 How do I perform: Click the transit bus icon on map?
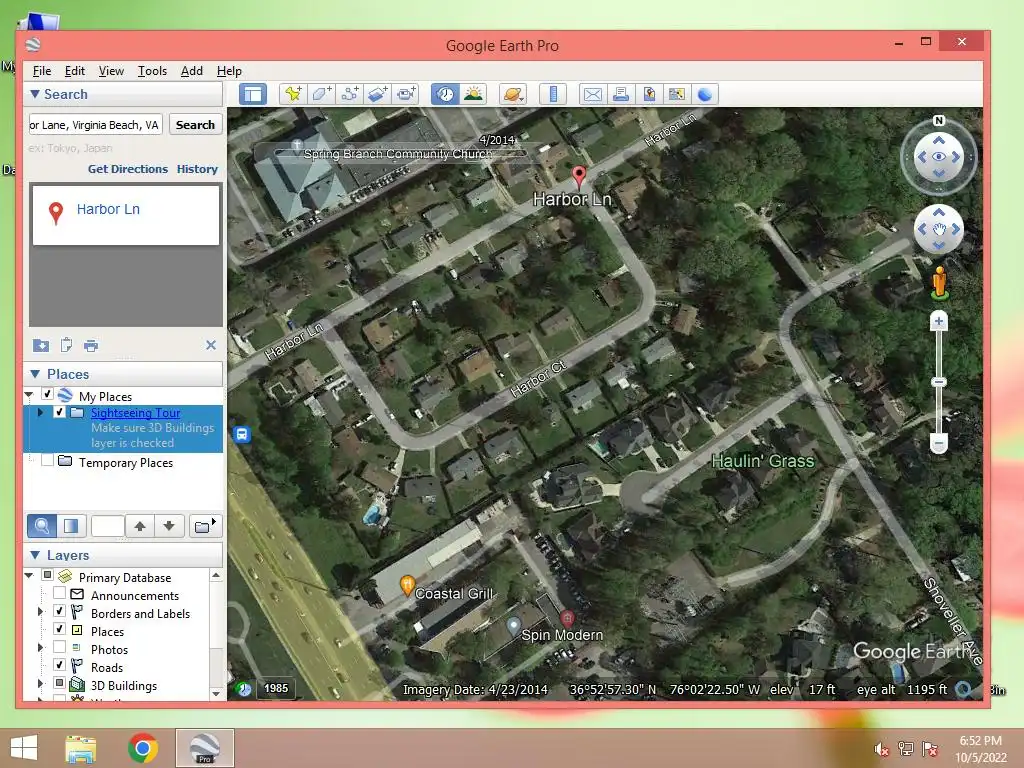pos(242,434)
